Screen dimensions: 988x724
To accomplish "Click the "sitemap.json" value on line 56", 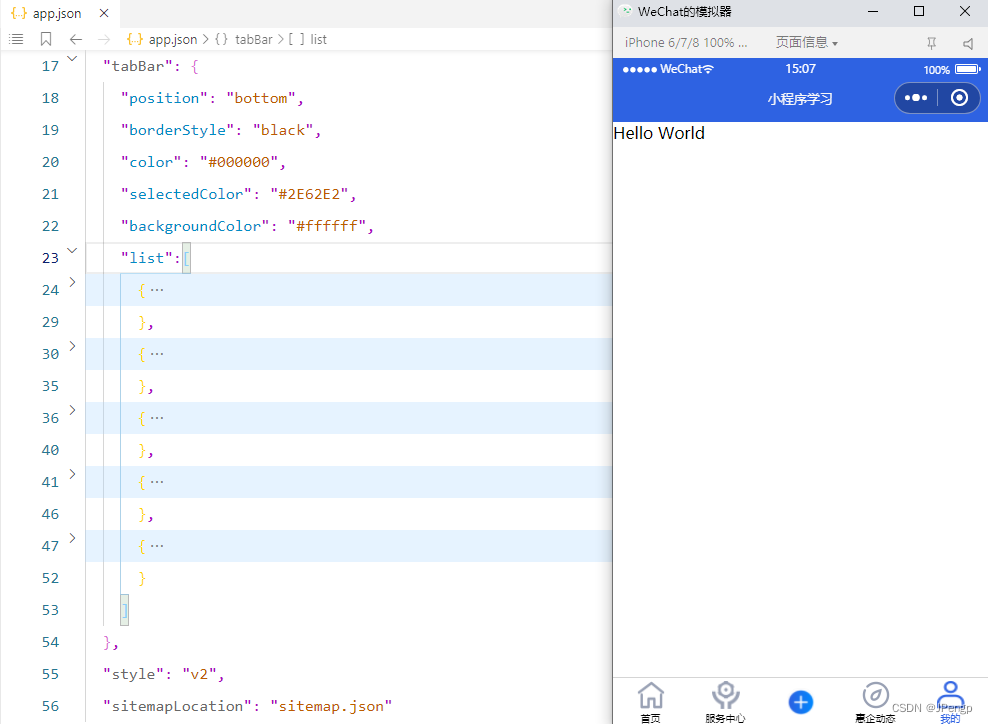I will click(x=331, y=706).
